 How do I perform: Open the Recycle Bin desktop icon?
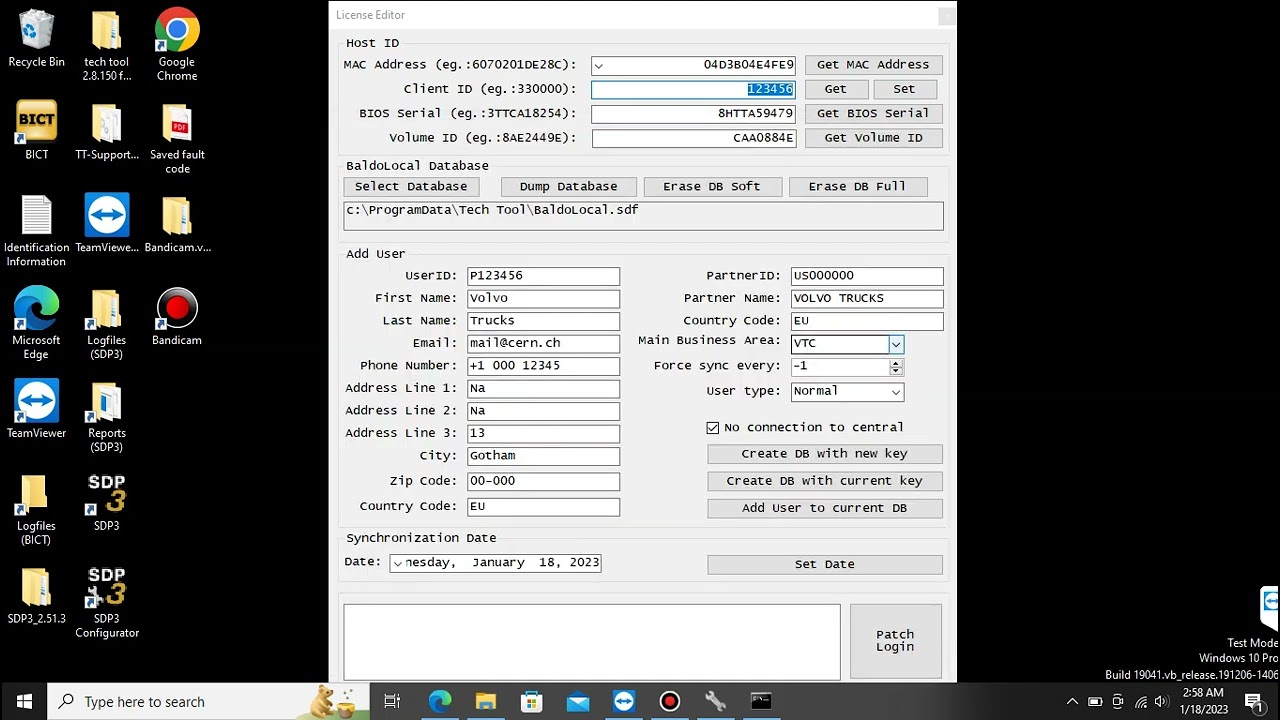pyautogui.click(x=36, y=40)
